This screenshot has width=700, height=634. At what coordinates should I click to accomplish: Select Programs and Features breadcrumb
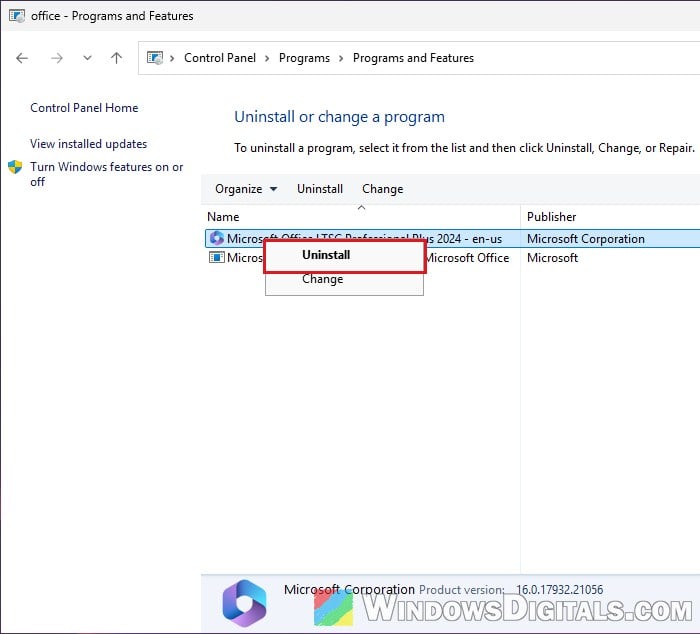(x=413, y=58)
